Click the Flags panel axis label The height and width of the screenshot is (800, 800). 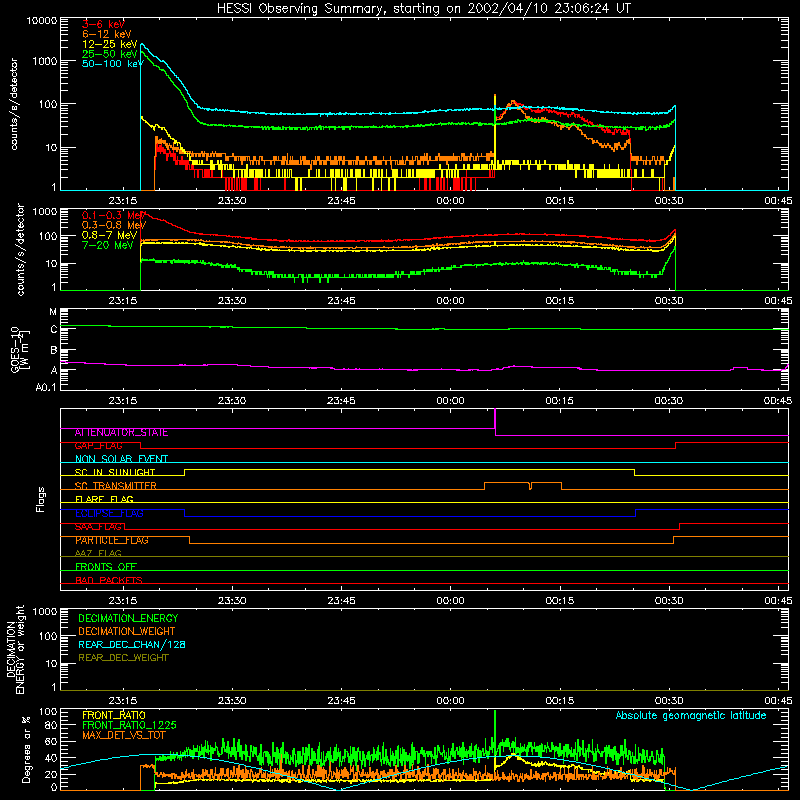41,499
